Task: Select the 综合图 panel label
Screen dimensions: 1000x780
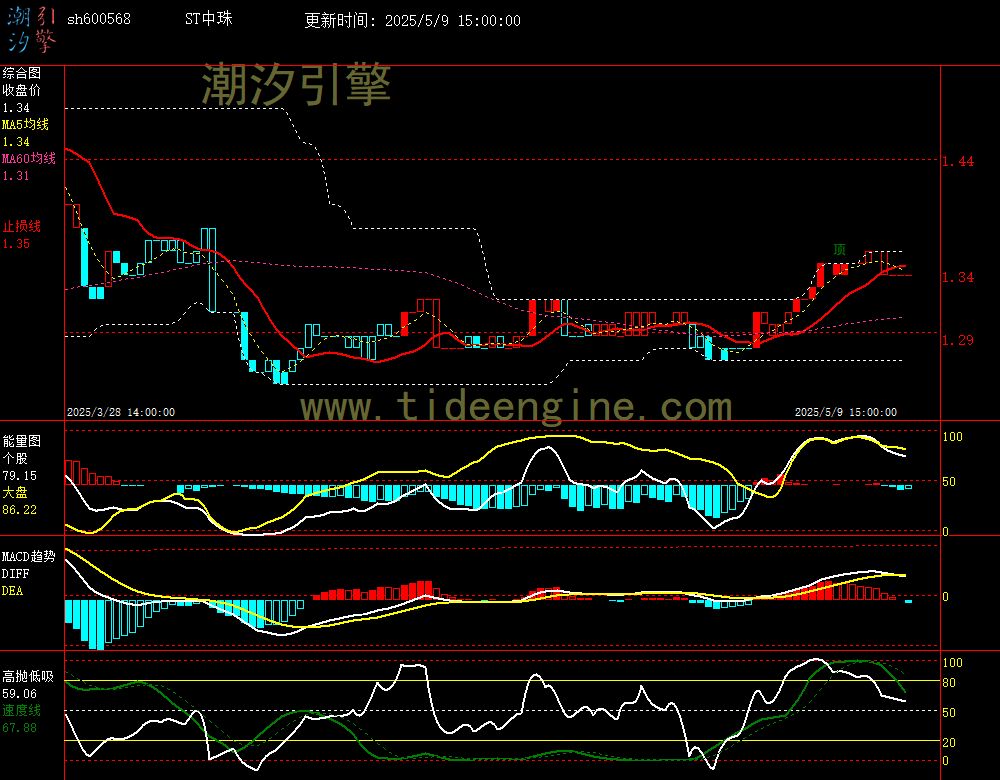Action: coord(22,73)
